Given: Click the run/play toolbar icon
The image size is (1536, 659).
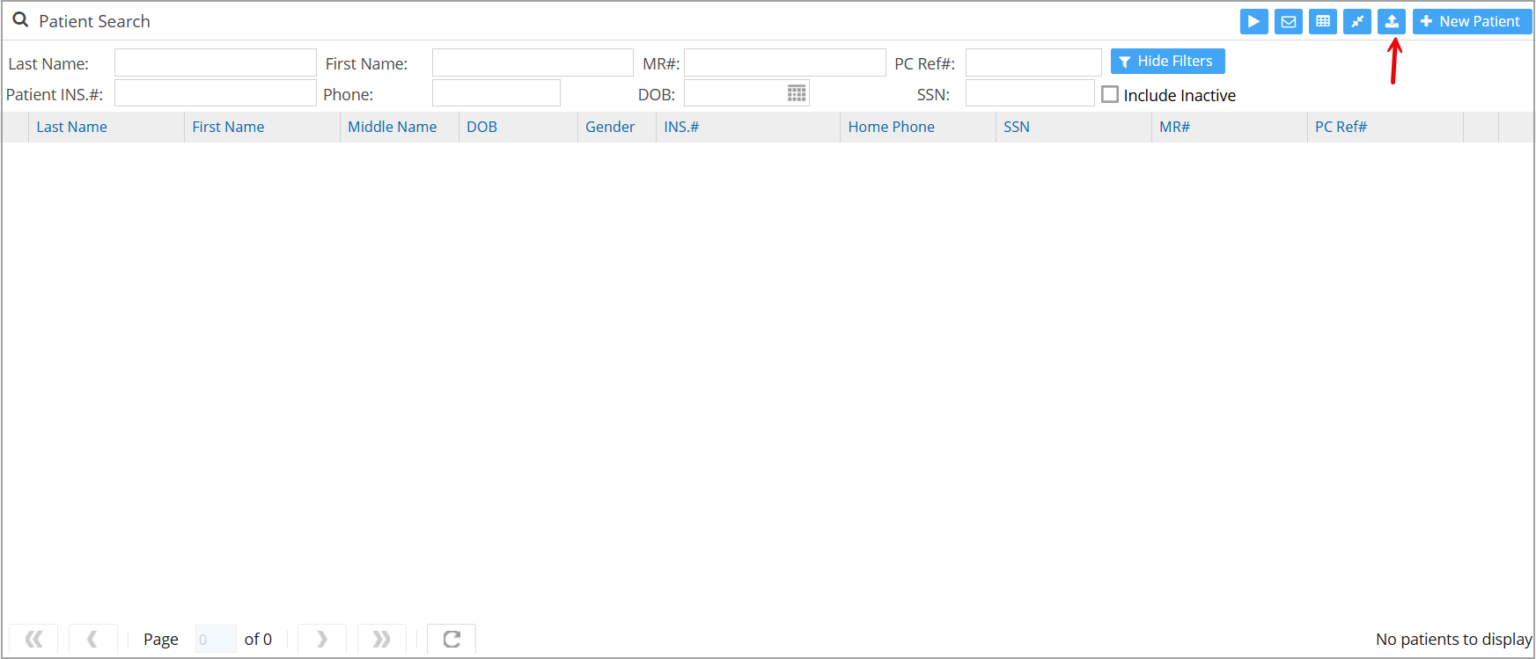Looking at the screenshot, I should (x=1254, y=21).
